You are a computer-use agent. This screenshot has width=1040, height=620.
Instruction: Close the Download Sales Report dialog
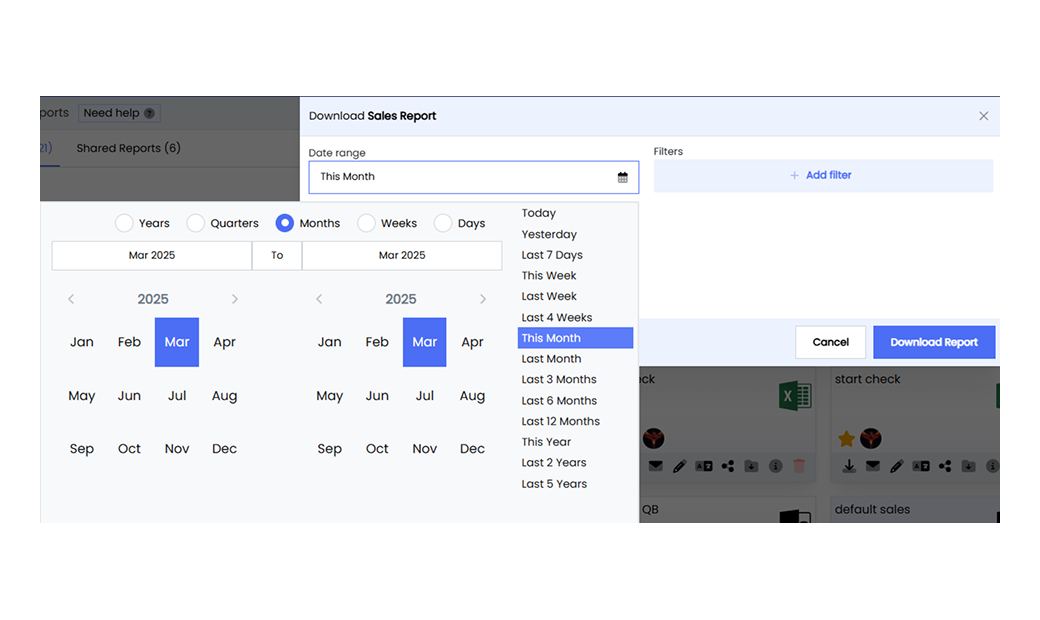click(x=984, y=116)
